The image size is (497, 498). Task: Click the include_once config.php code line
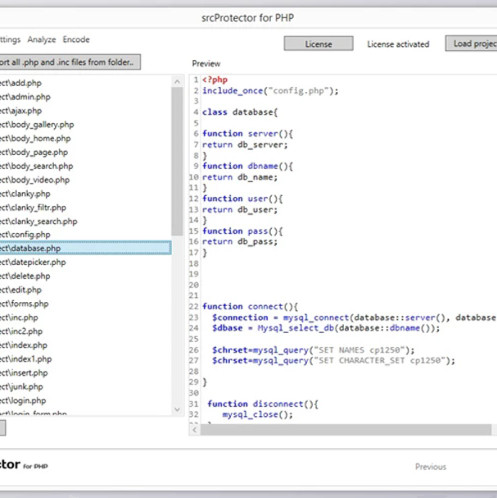tap(270, 91)
